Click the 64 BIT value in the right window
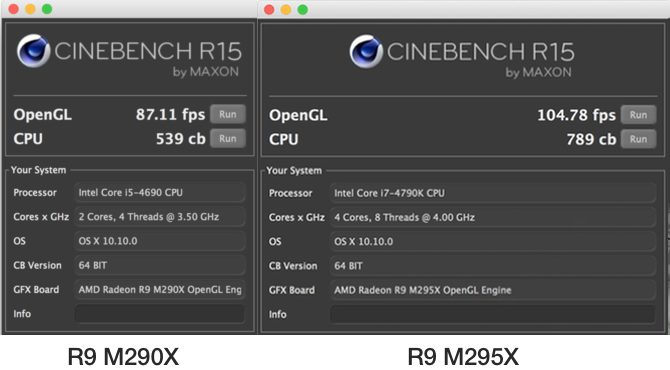This screenshot has width=670, height=370. pyautogui.click(x=493, y=266)
